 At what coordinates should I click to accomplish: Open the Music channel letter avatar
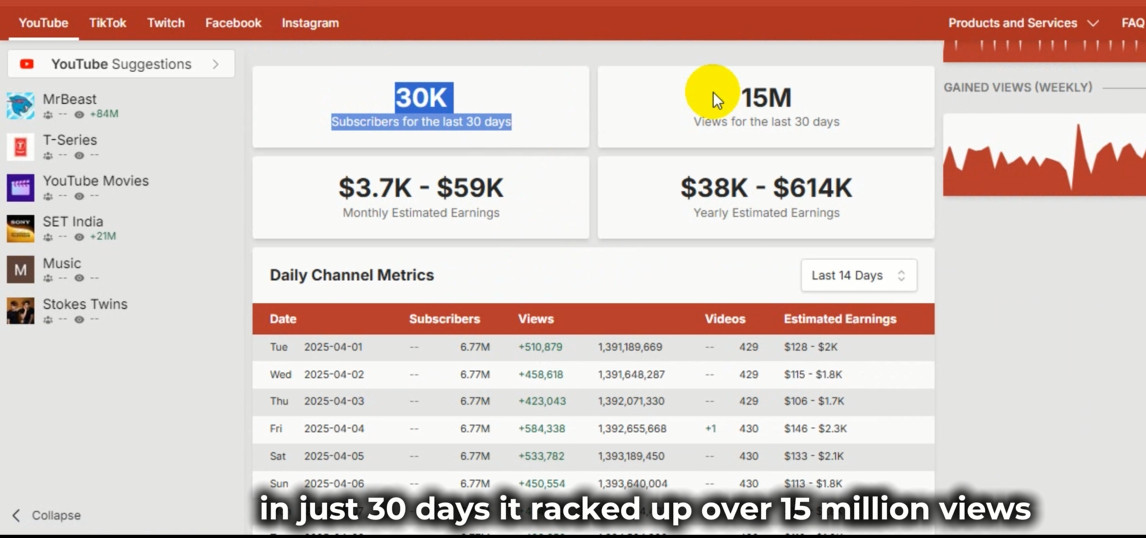20,270
